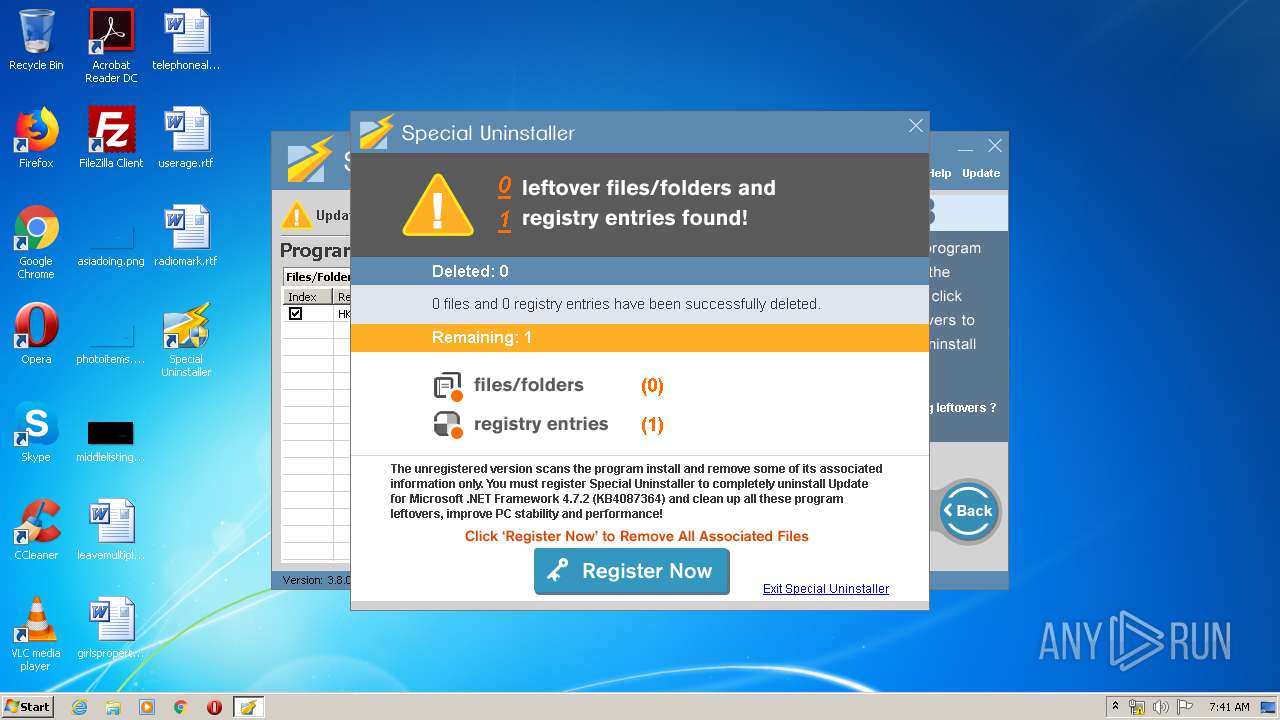Open the Recycle Bin desktop icon
Screen dimensions: 1280x720
click(x=36, y=40)
